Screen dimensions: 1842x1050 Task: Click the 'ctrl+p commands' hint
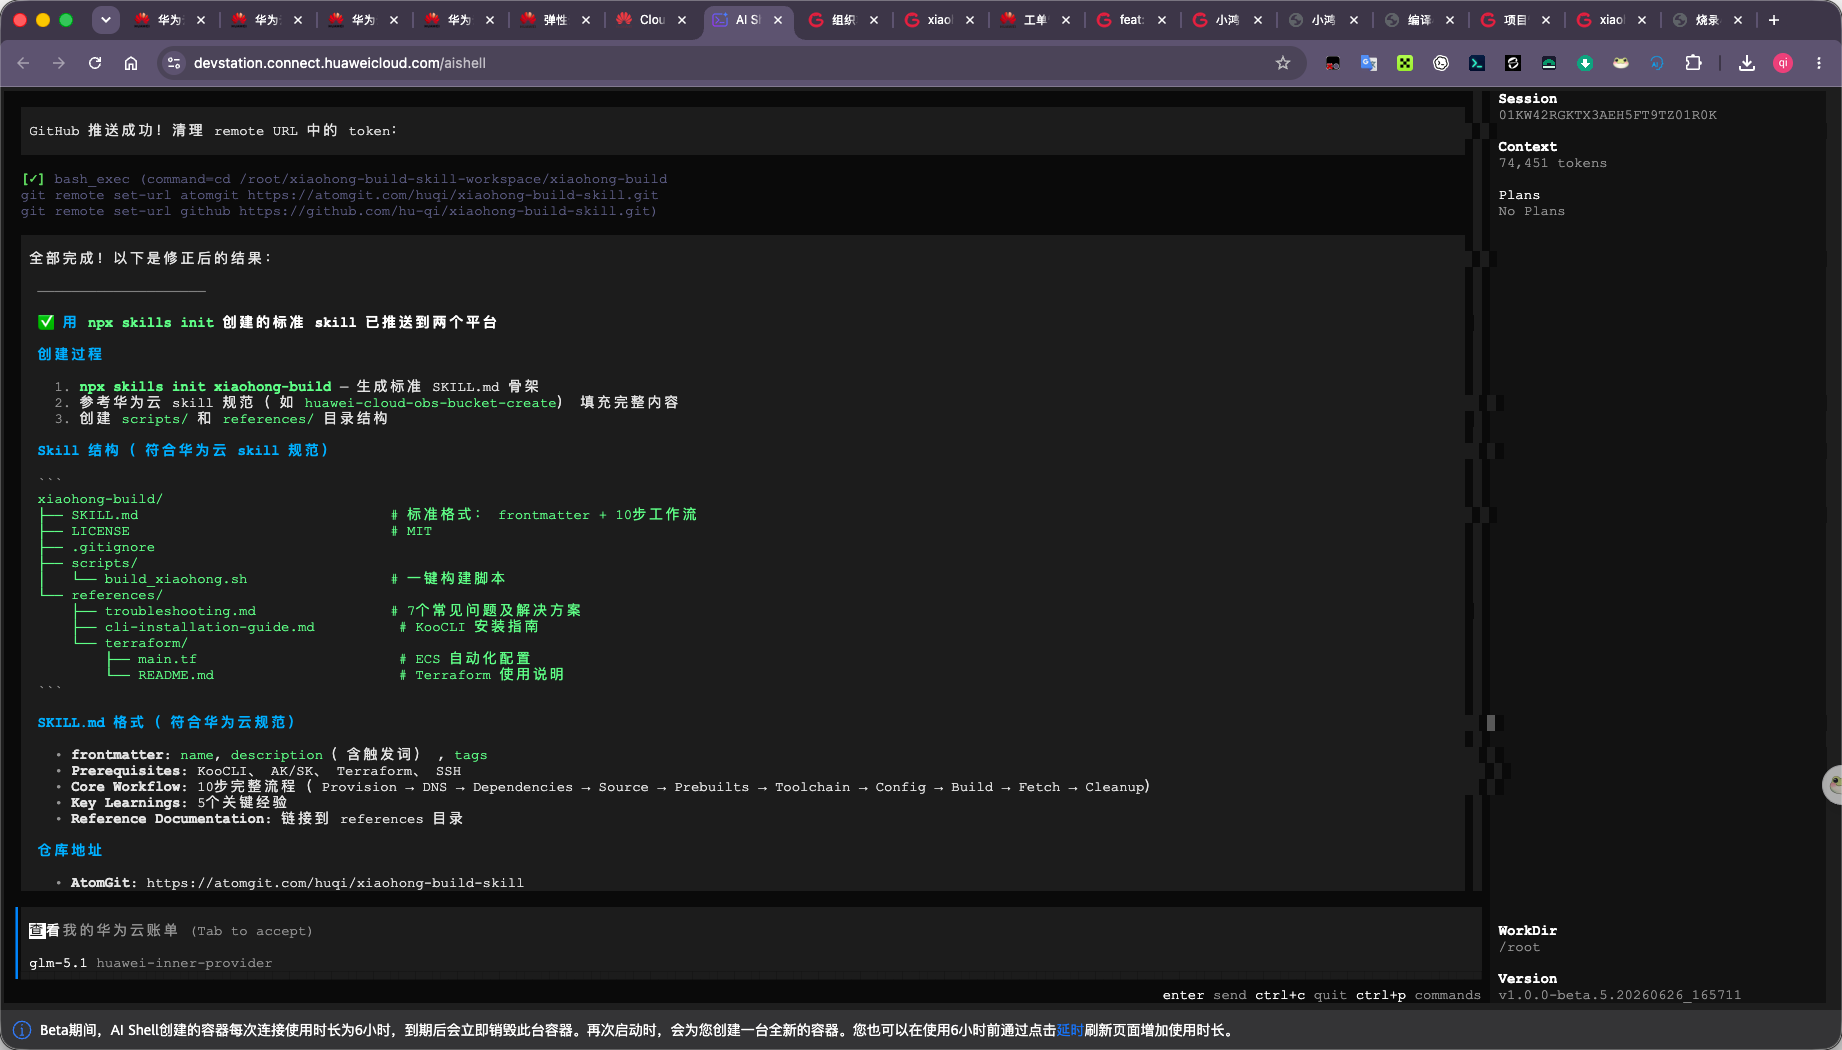pyautogui.click(x=1418, y=995)
